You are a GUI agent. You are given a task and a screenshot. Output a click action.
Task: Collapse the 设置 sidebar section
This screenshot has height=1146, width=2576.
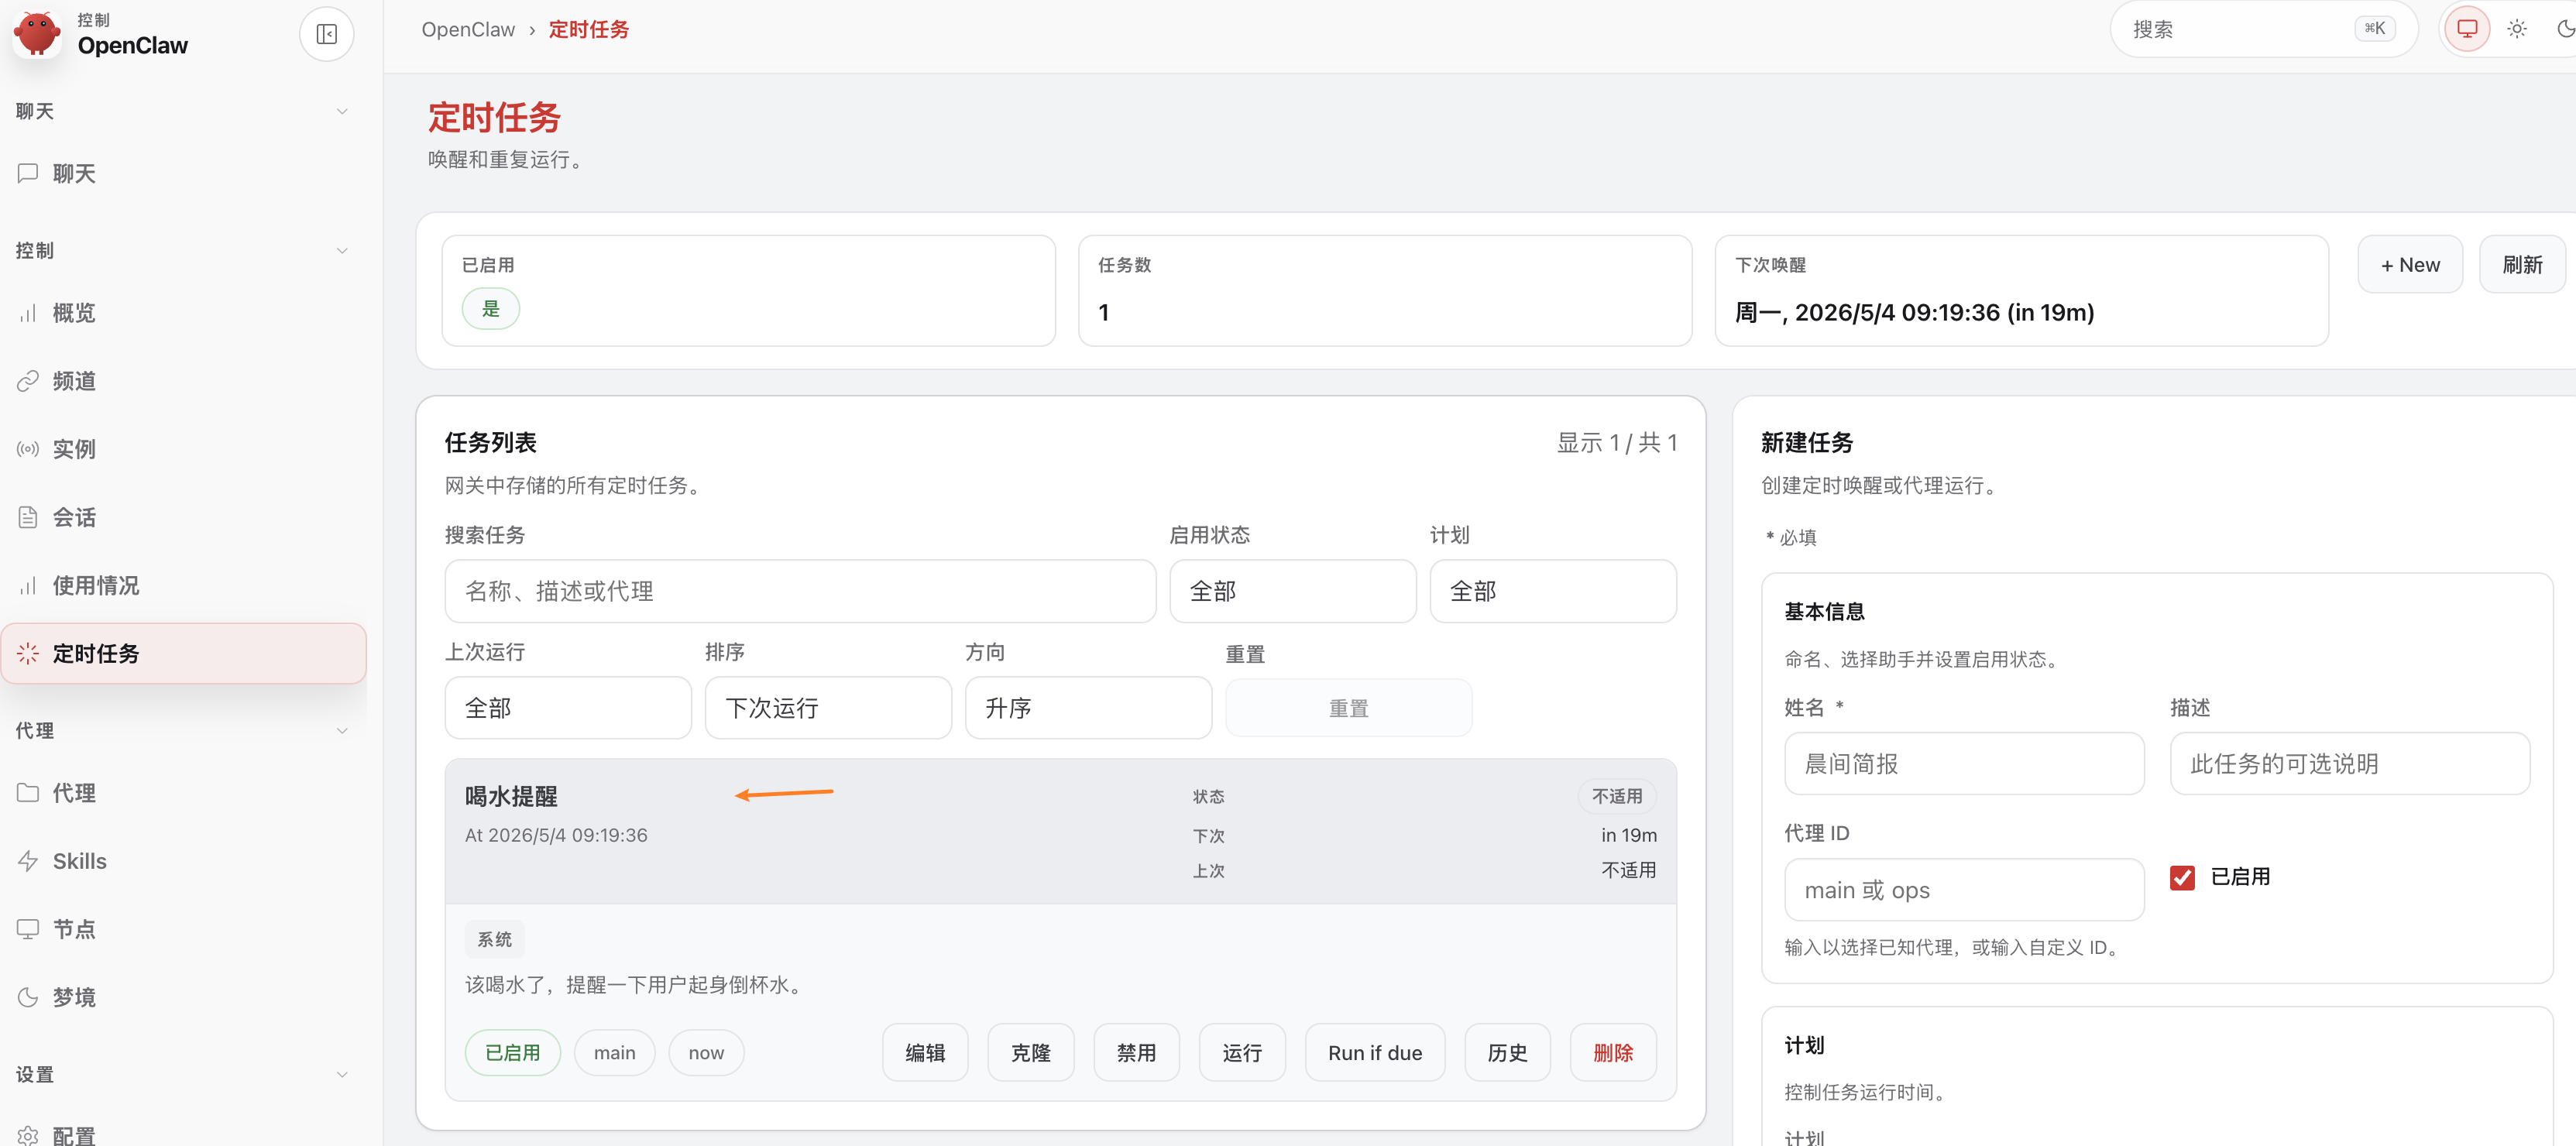342,1075
